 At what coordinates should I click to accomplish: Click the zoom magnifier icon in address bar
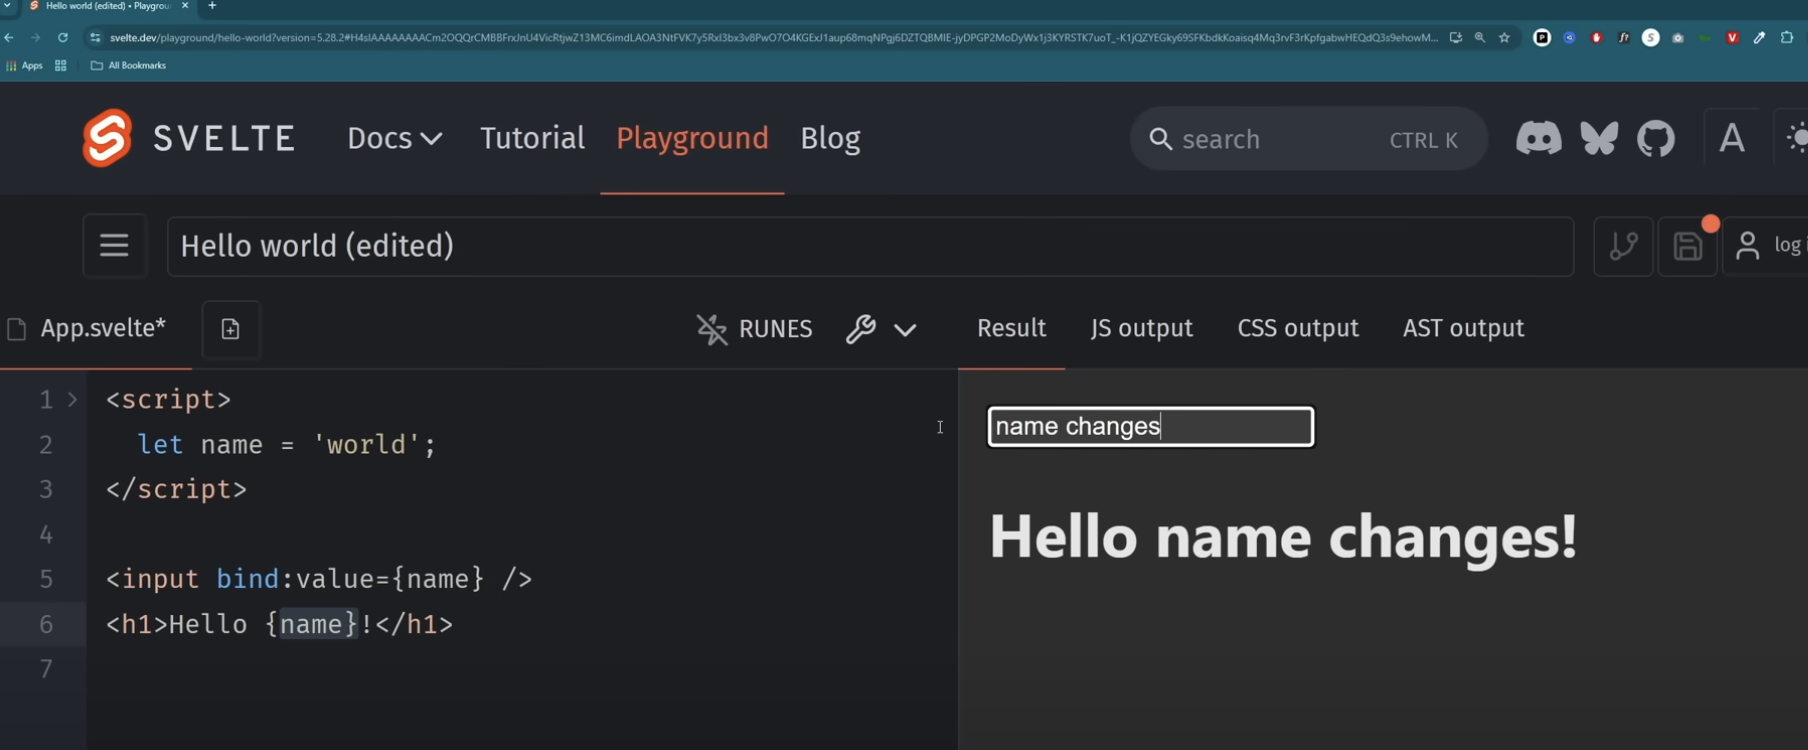tap(1480, 38)
